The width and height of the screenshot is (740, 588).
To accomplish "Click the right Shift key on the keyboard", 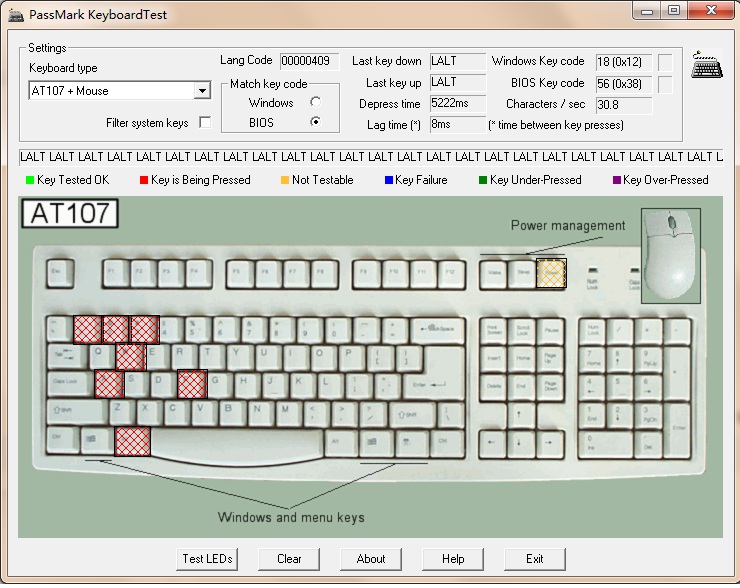I will (x=410, y=415).
